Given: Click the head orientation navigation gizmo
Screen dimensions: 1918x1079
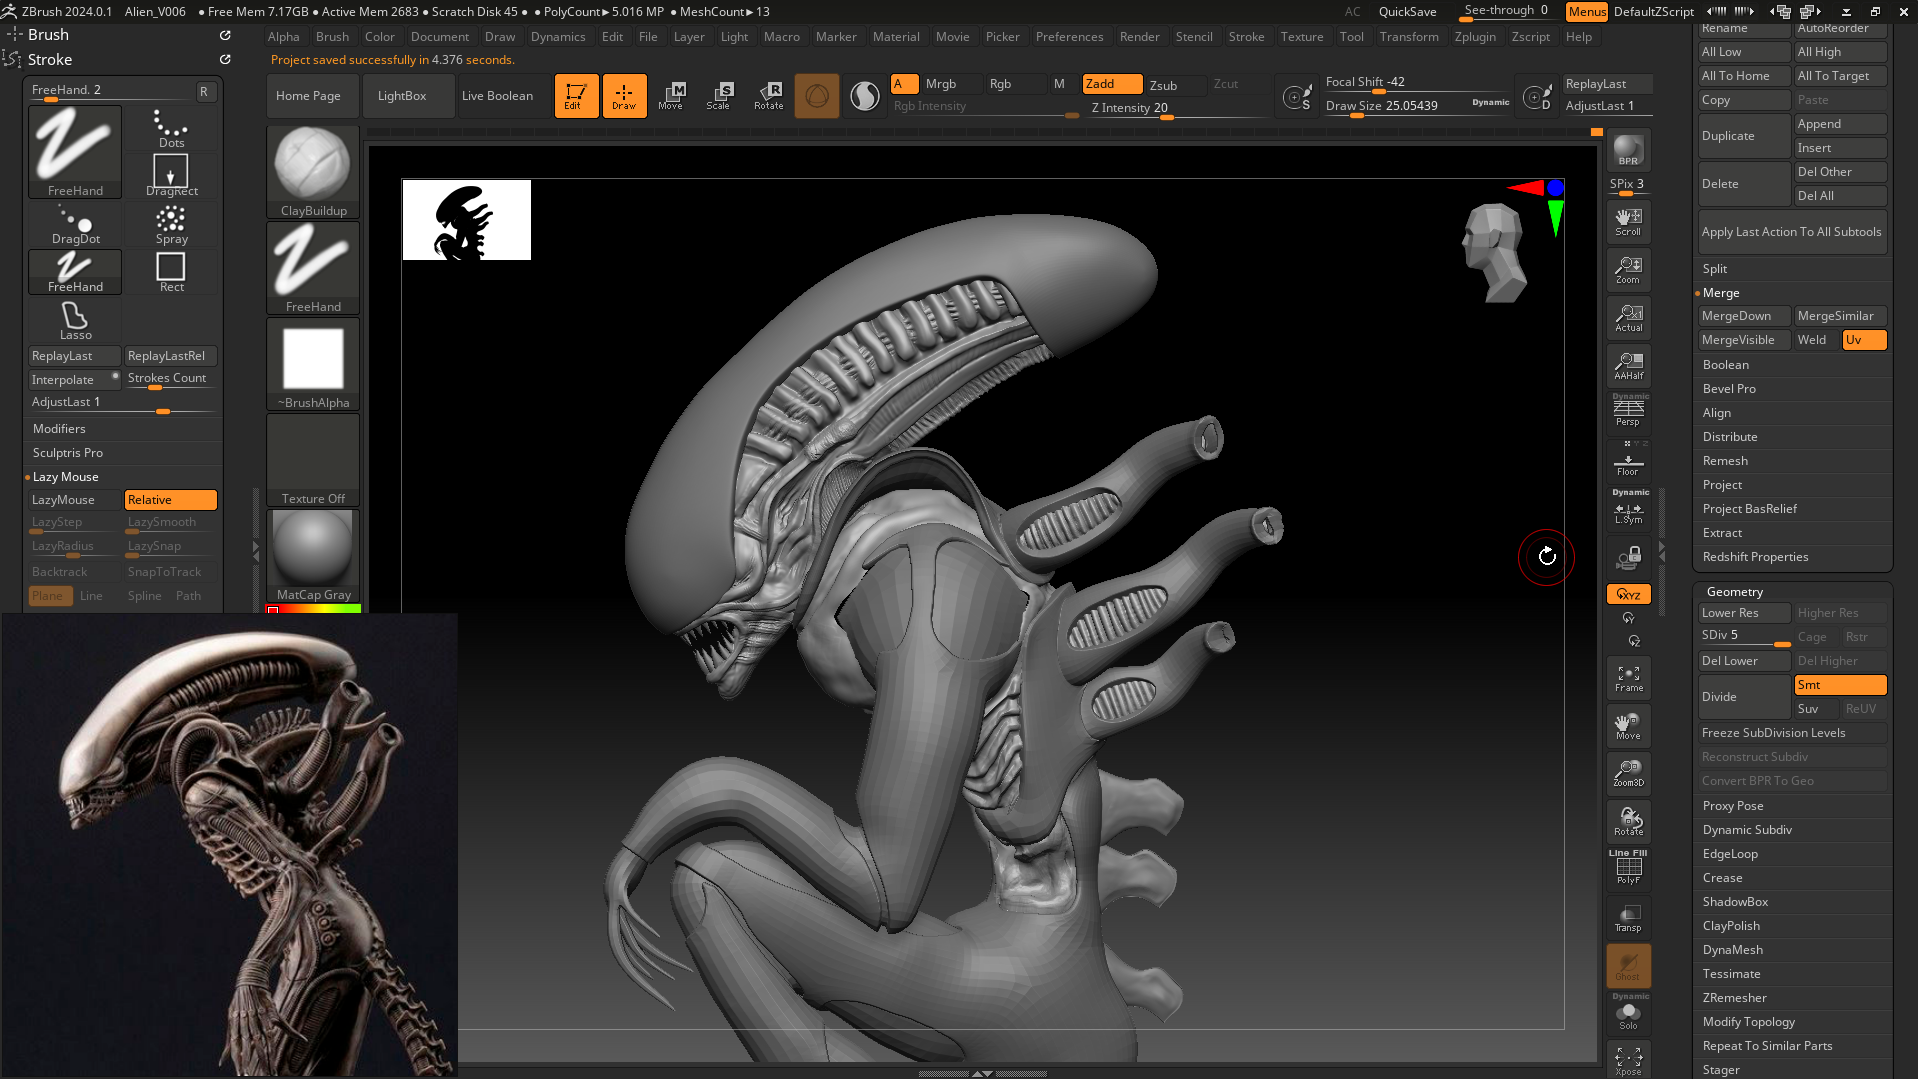Looking at the screenshot, I should (1495, 253).
